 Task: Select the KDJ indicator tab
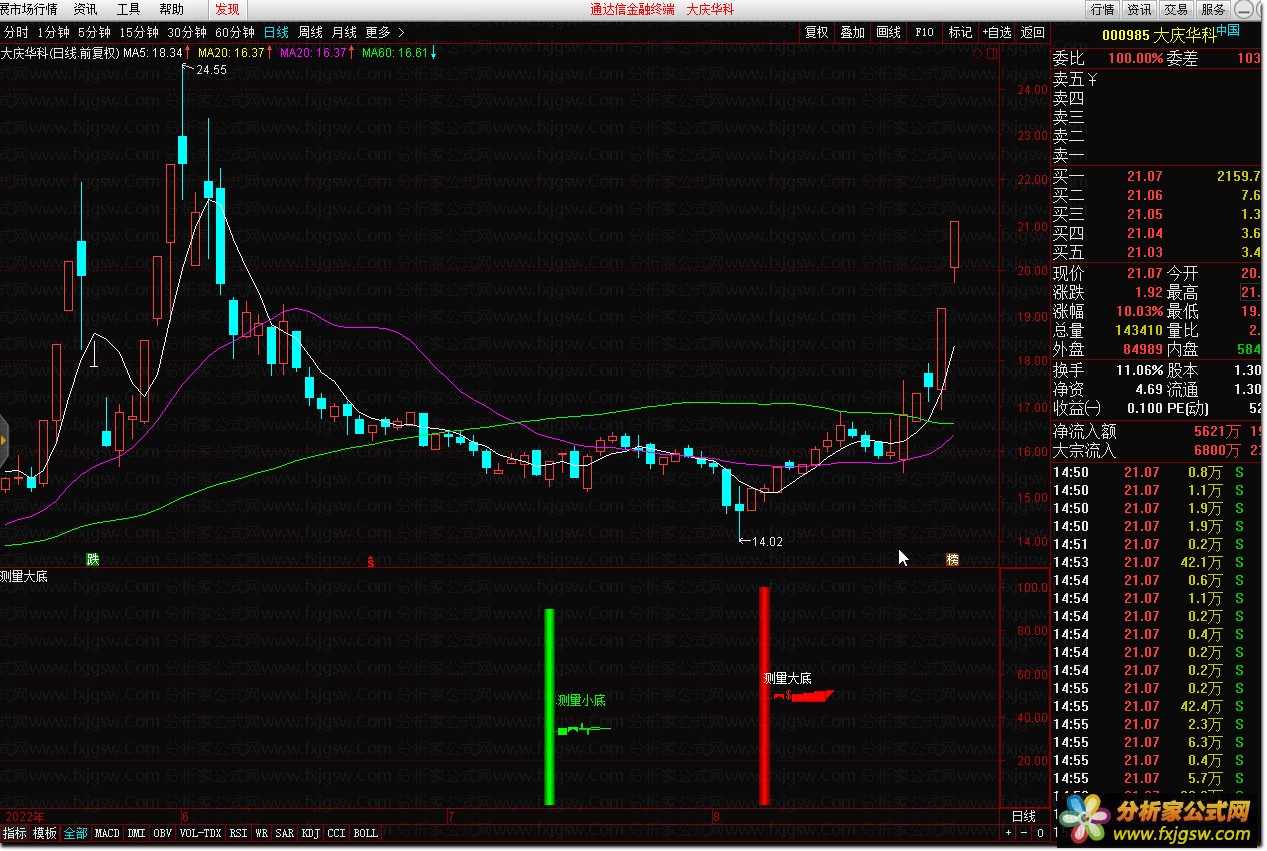pos(311,833)
